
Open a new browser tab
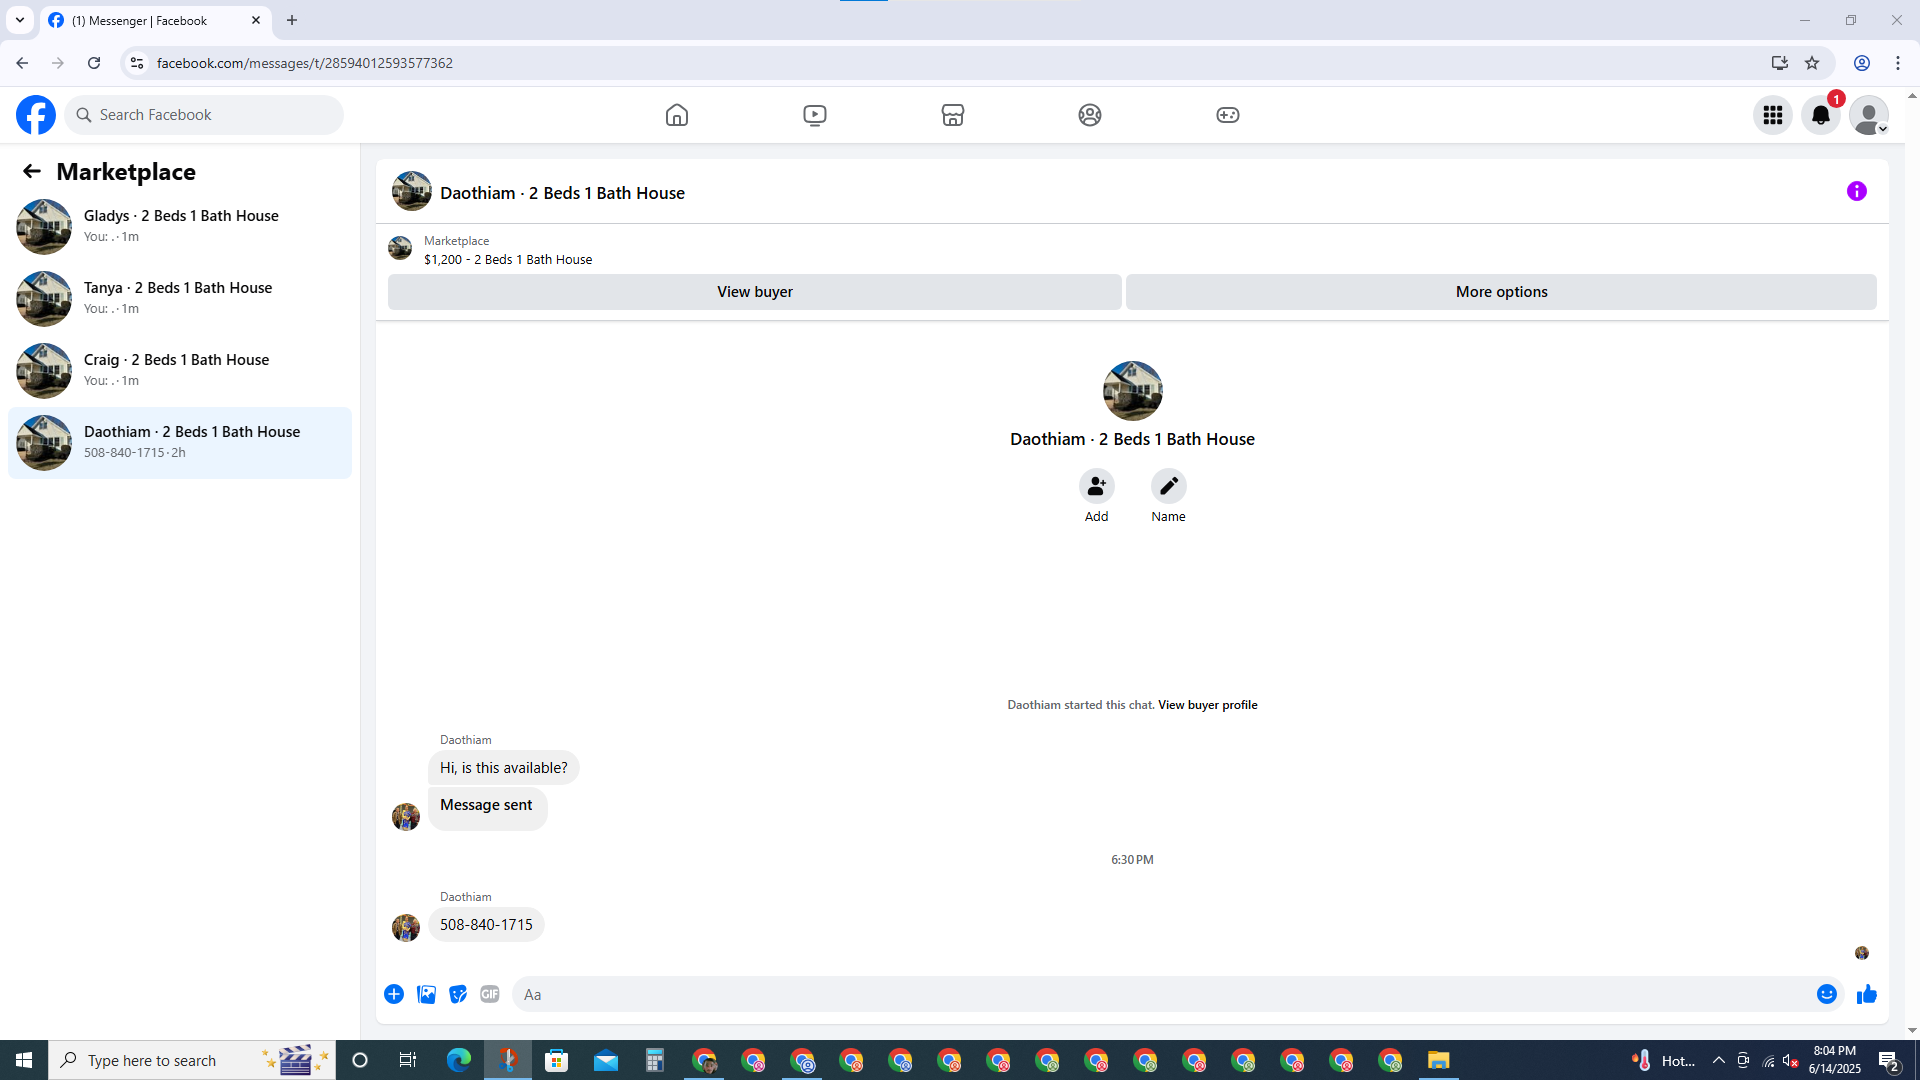tap(292, 20)
